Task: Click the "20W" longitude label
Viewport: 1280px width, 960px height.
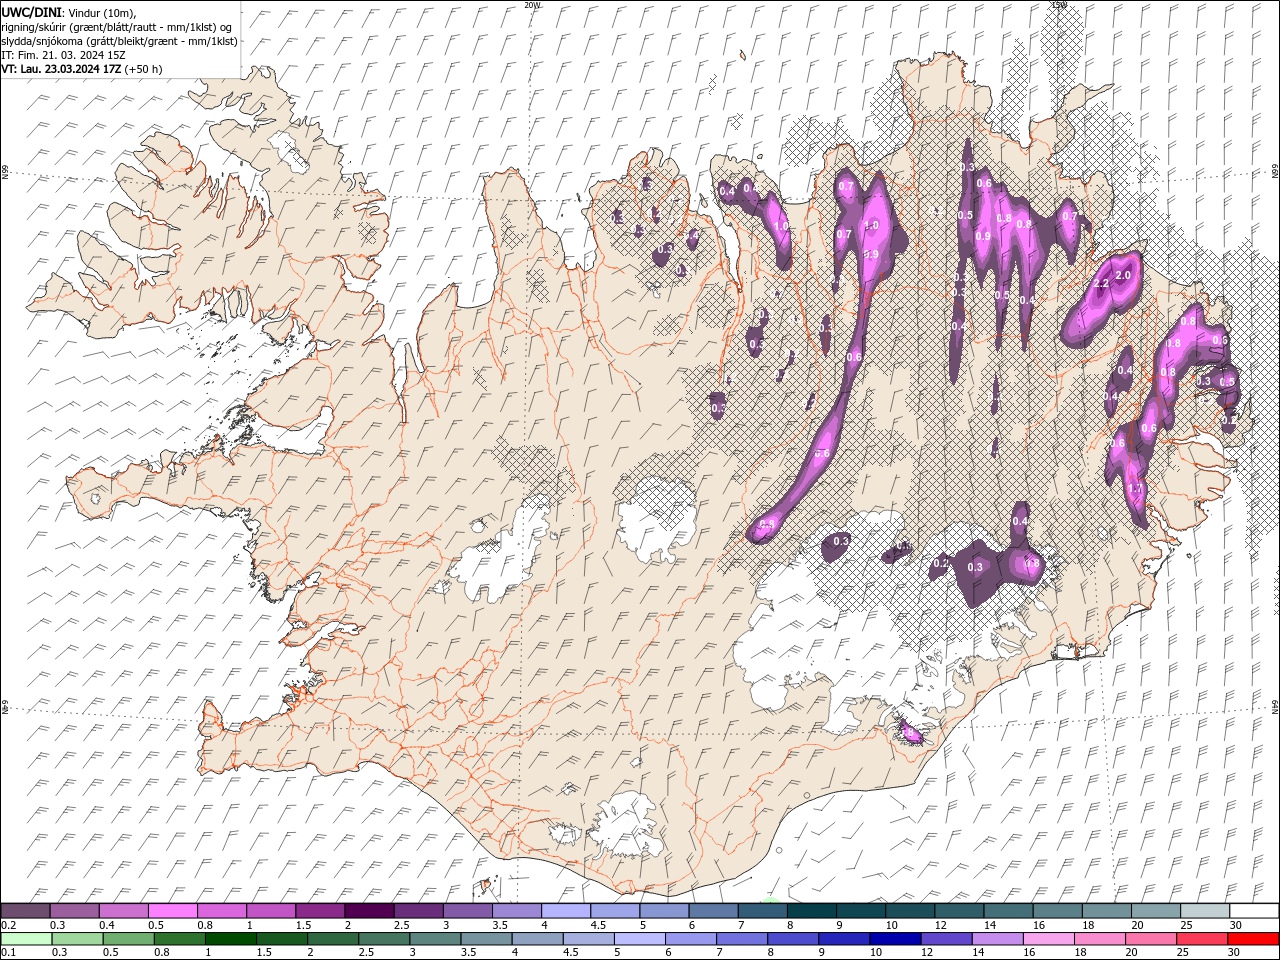Action: point(532,4)
